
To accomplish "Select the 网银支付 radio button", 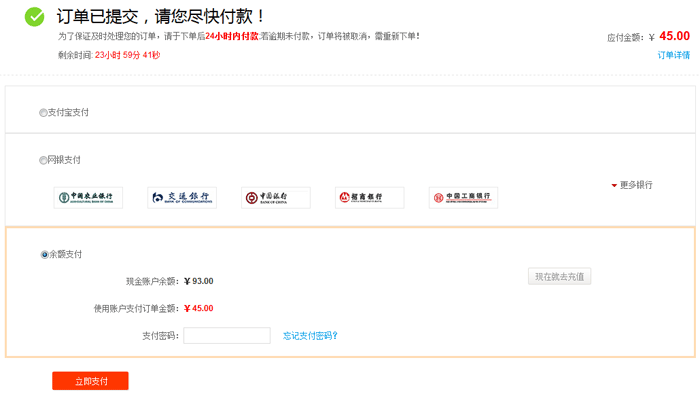I will point(43,160).
